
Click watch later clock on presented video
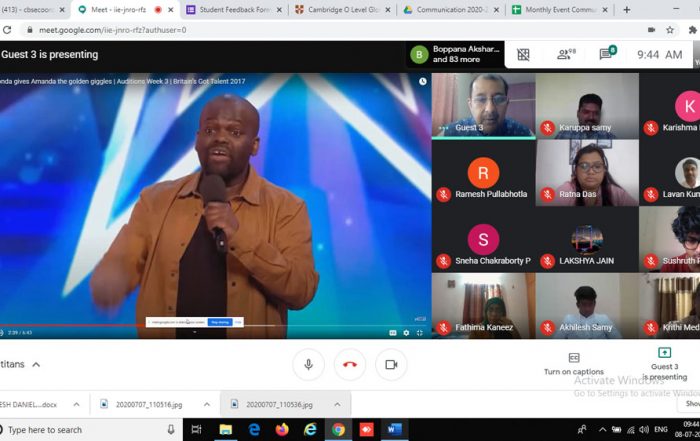click(x=422, y=81)
